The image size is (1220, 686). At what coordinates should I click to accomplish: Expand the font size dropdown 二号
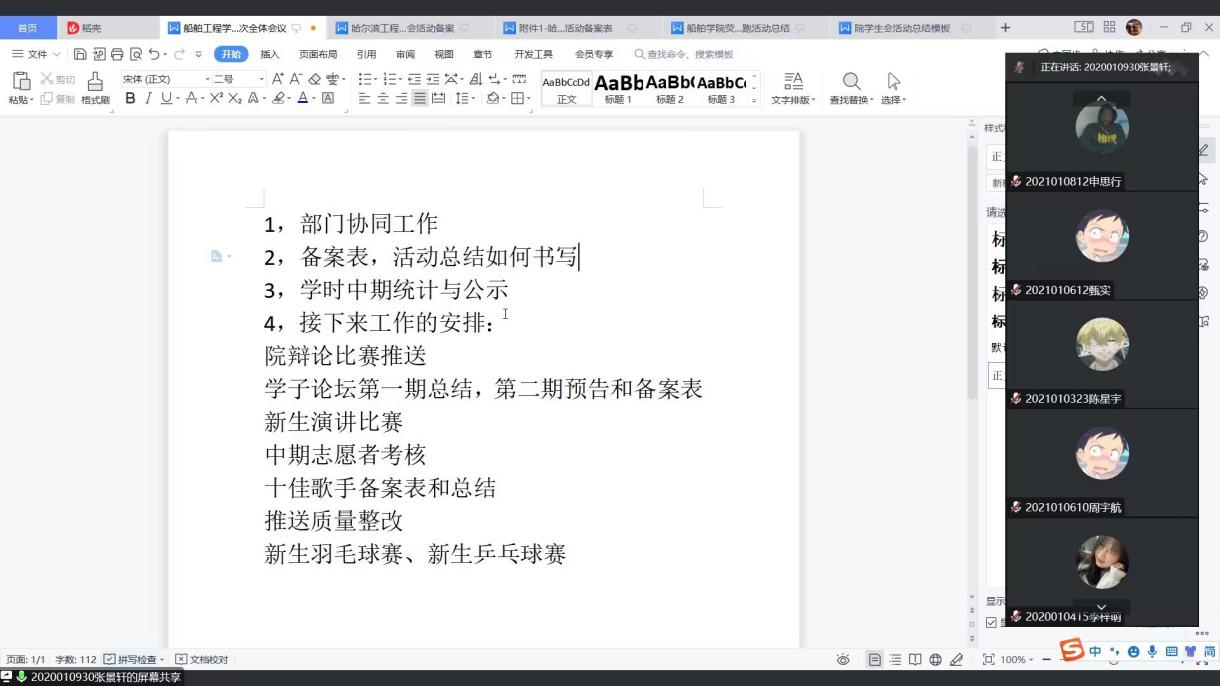point(262,79)
